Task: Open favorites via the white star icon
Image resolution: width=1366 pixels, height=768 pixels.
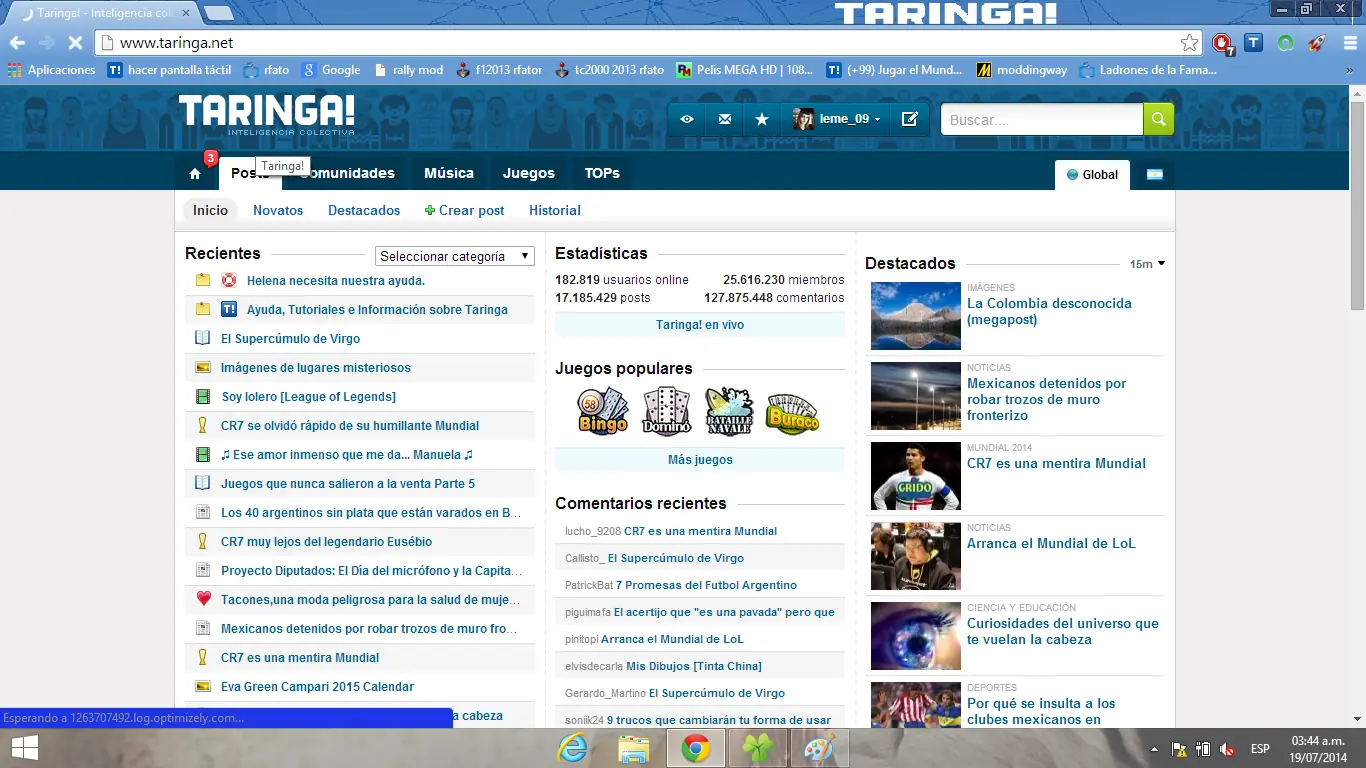Action: (x=762, y=119)
